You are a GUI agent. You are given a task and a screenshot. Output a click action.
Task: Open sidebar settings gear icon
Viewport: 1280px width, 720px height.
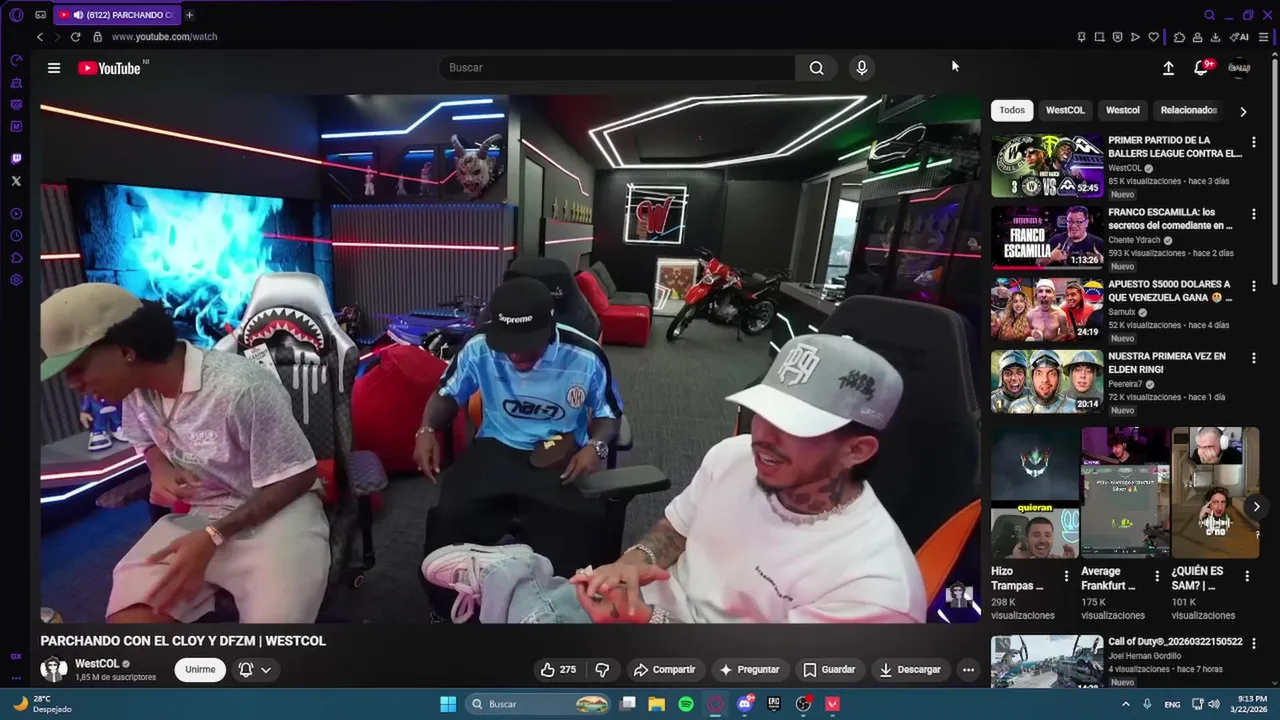tap(16, 280)
